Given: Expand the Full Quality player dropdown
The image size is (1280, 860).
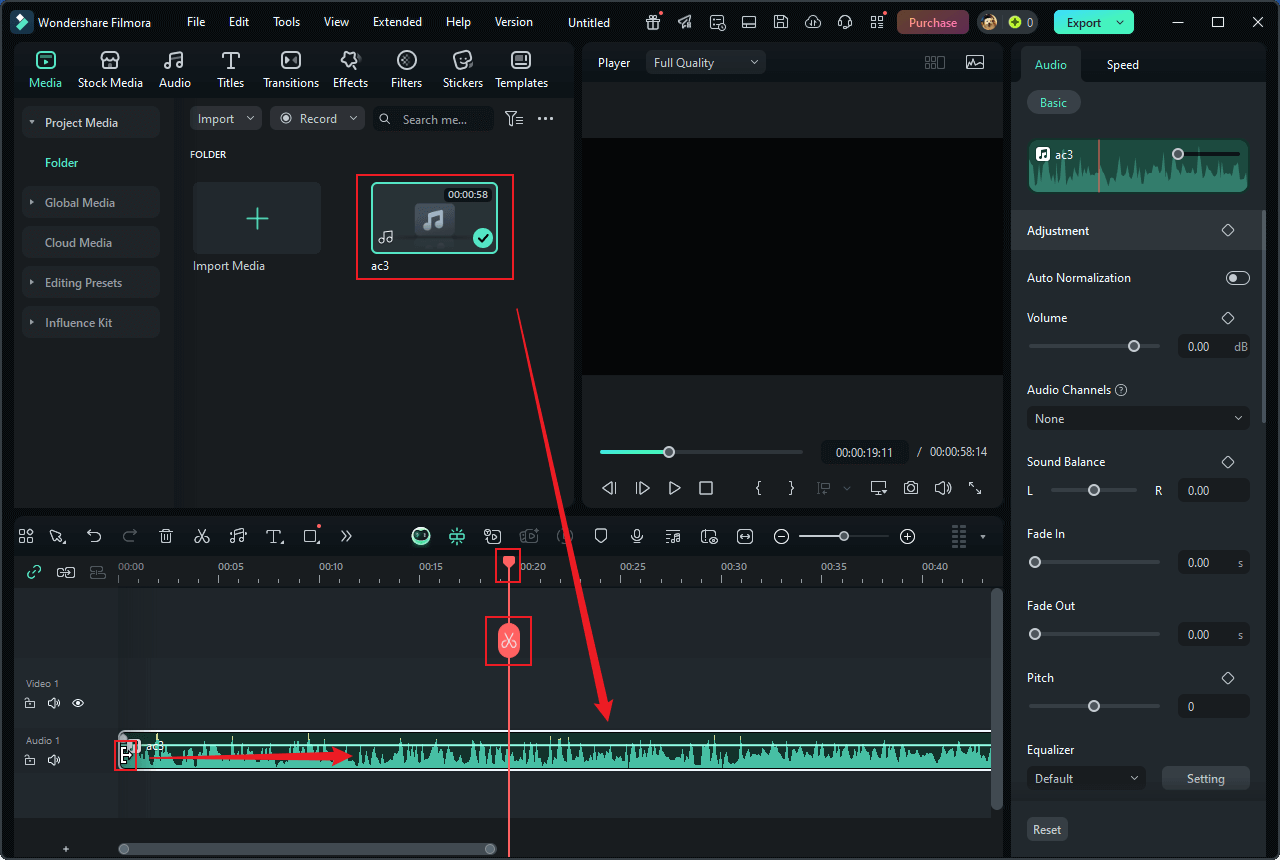Looking at the screenshot, I should coord(705,63).
